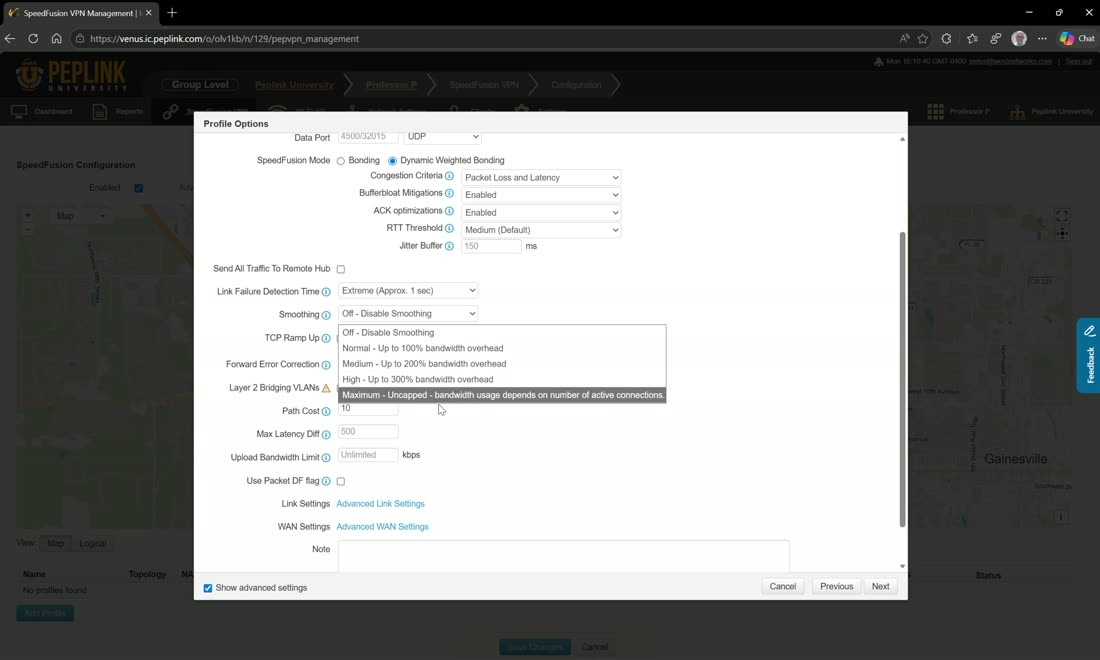Click the TCP Ramp Up info icon

pos(326,338)
